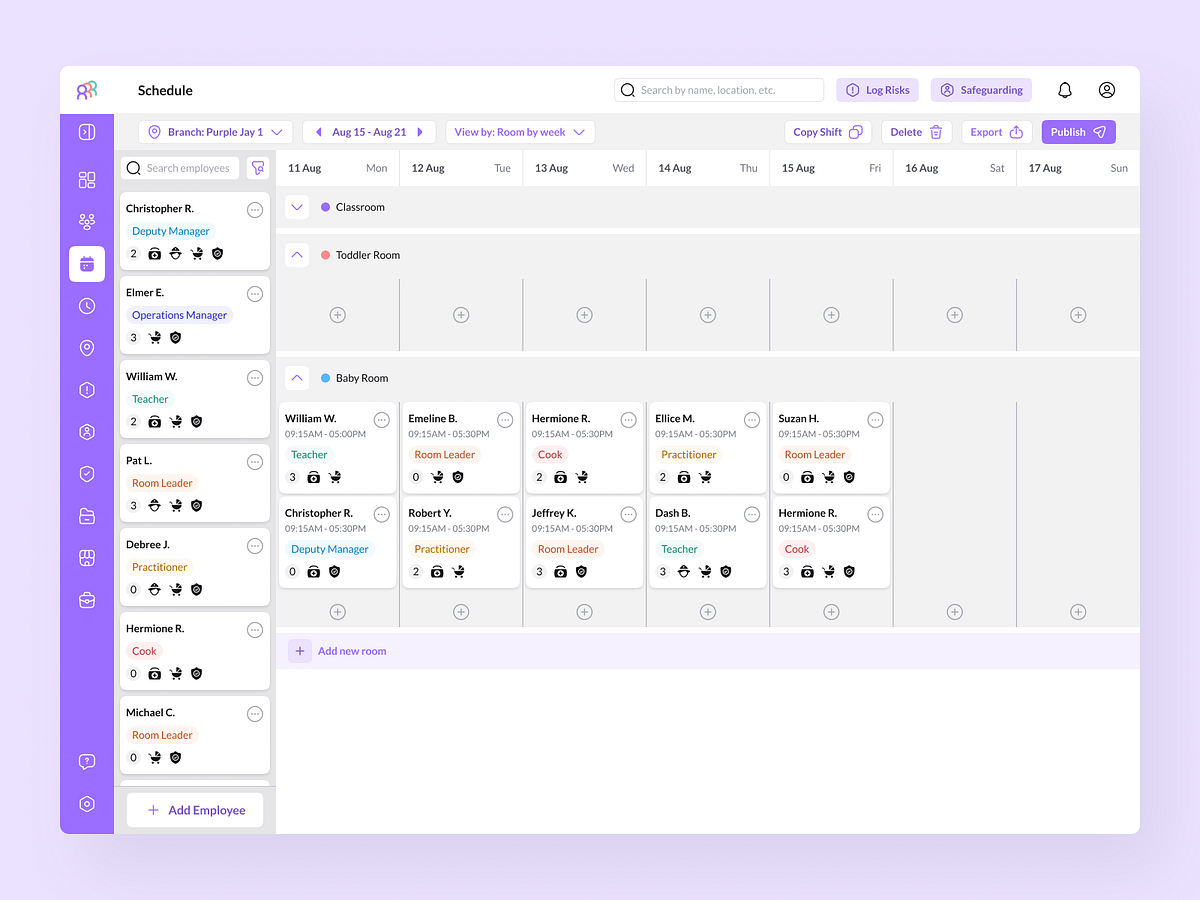Toggle the stroller icon on Elmer E.'s card
Image resolution: width=1200 pixels, height=900 pixels.
[155, 337]
